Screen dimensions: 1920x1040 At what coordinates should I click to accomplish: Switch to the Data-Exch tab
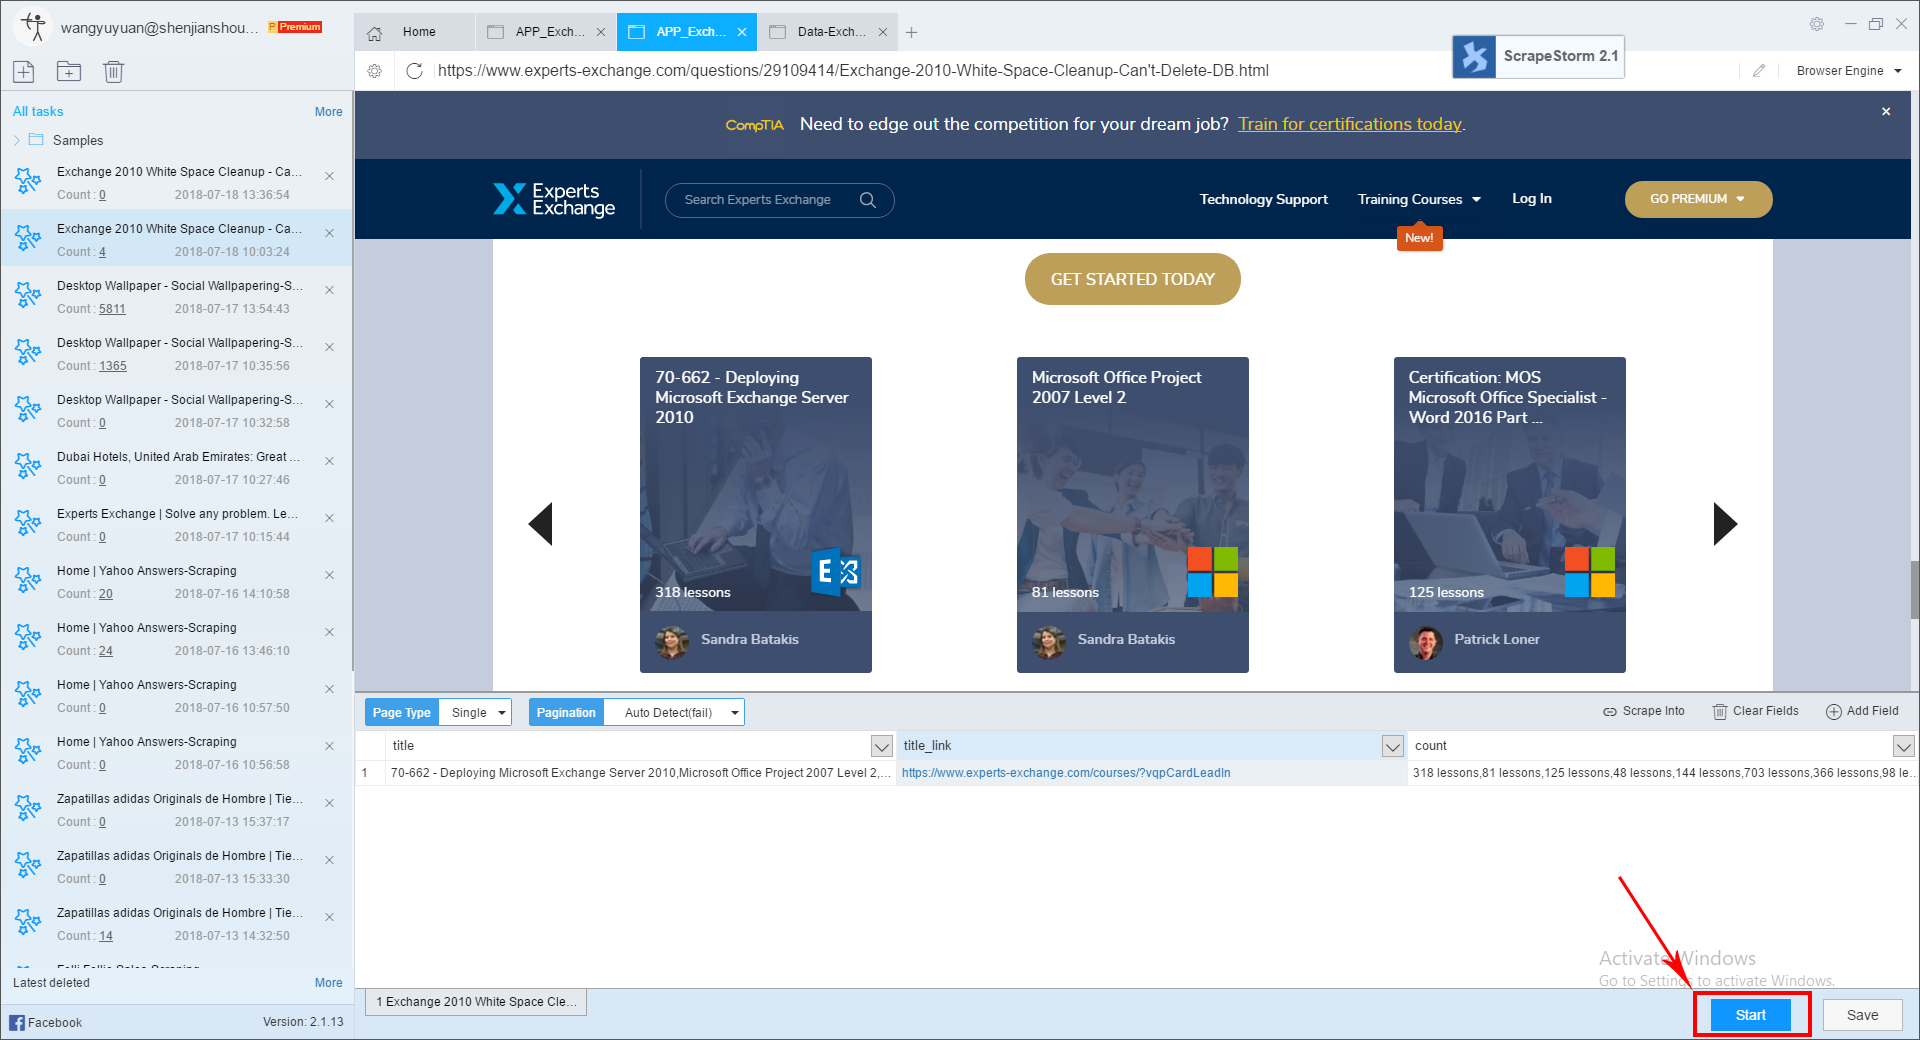click(827, 32)
